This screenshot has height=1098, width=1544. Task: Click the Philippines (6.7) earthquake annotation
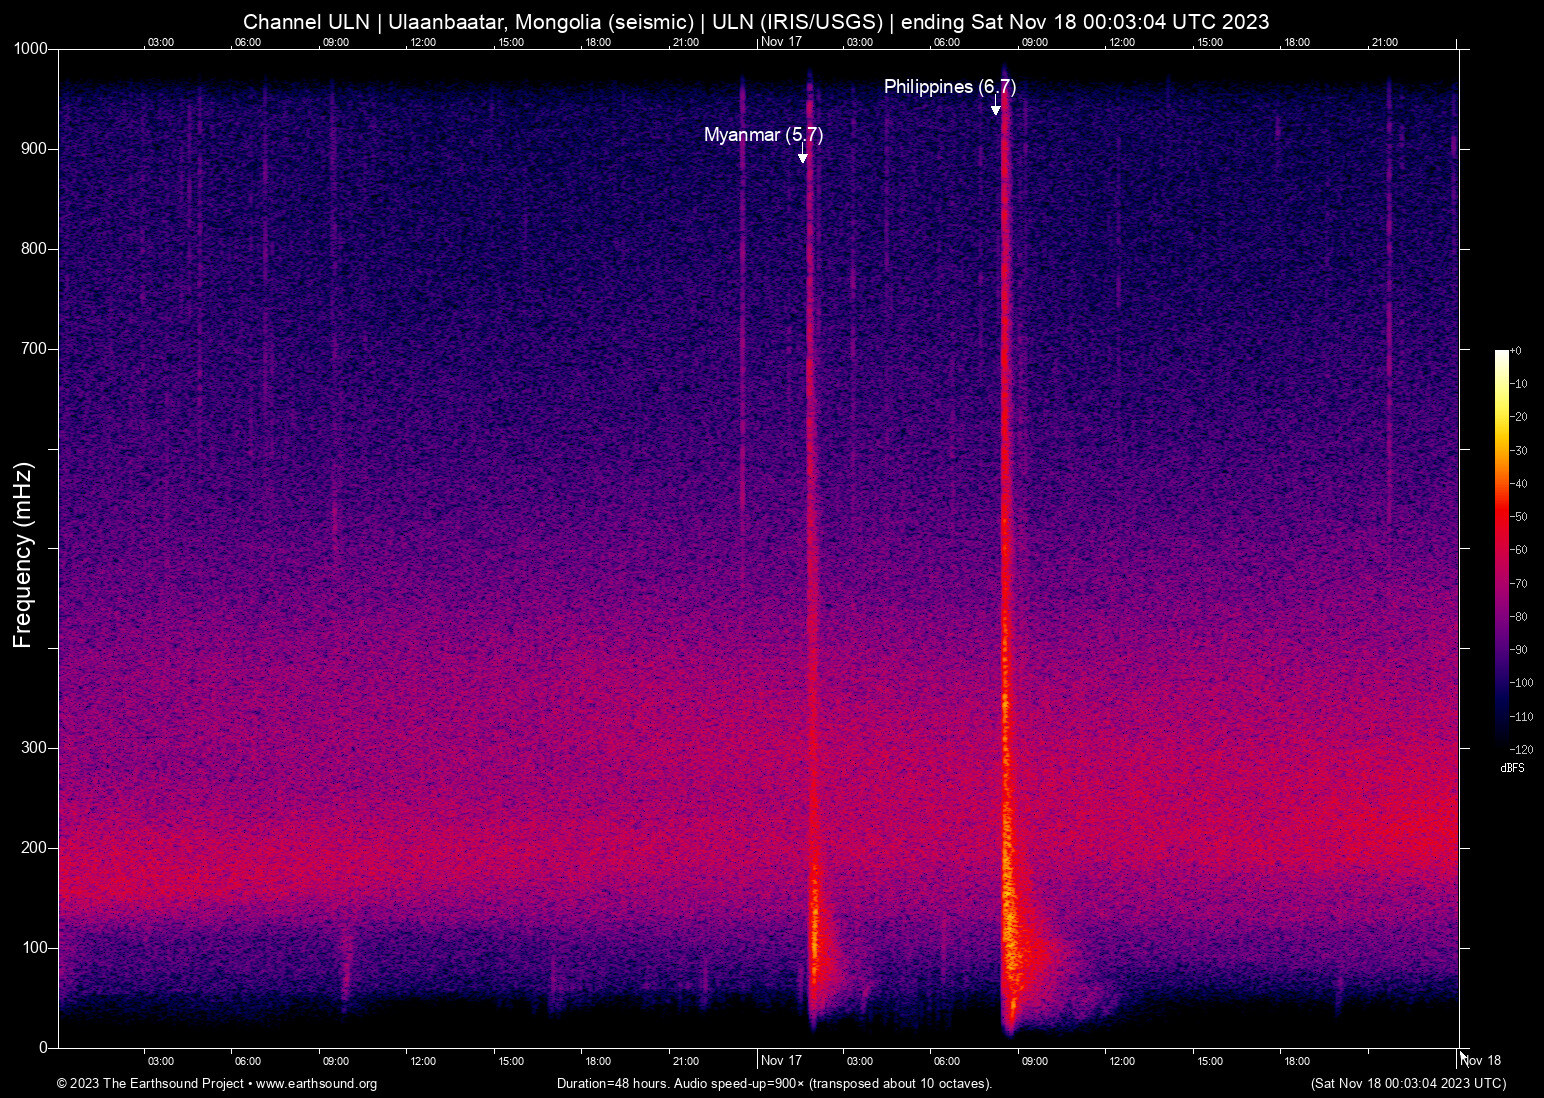(949, 87)
